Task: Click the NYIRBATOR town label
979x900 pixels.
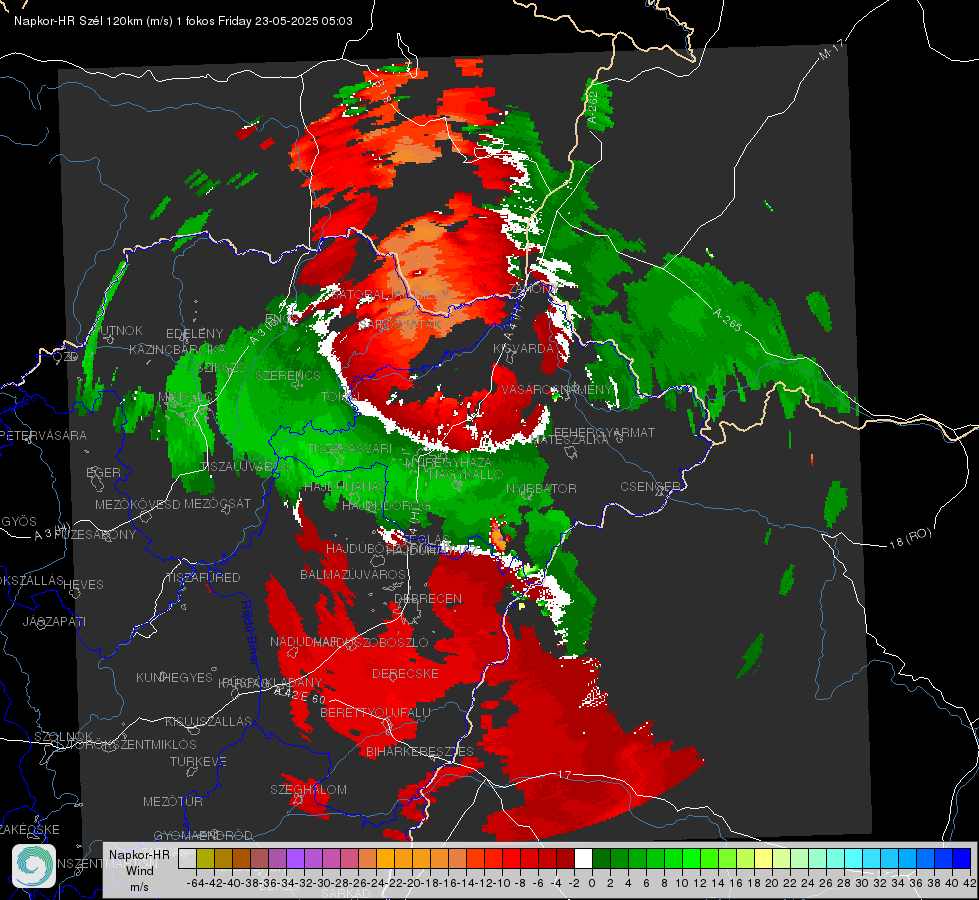Action: (541, 488)
